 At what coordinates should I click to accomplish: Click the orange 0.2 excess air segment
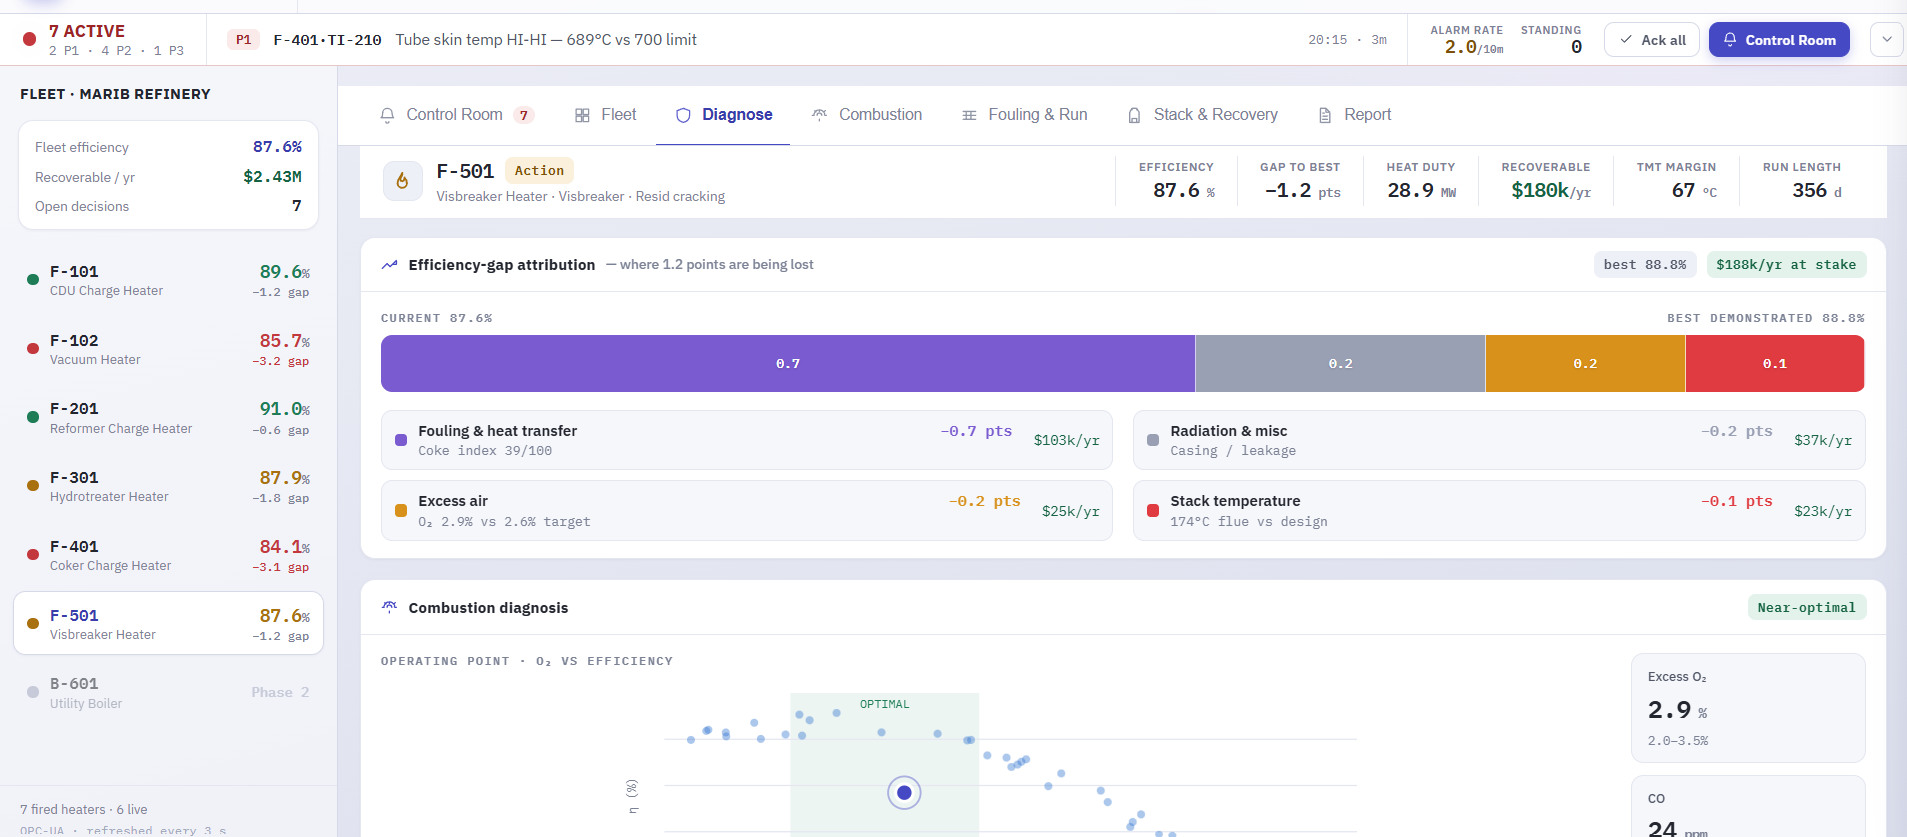[1585, 363]
